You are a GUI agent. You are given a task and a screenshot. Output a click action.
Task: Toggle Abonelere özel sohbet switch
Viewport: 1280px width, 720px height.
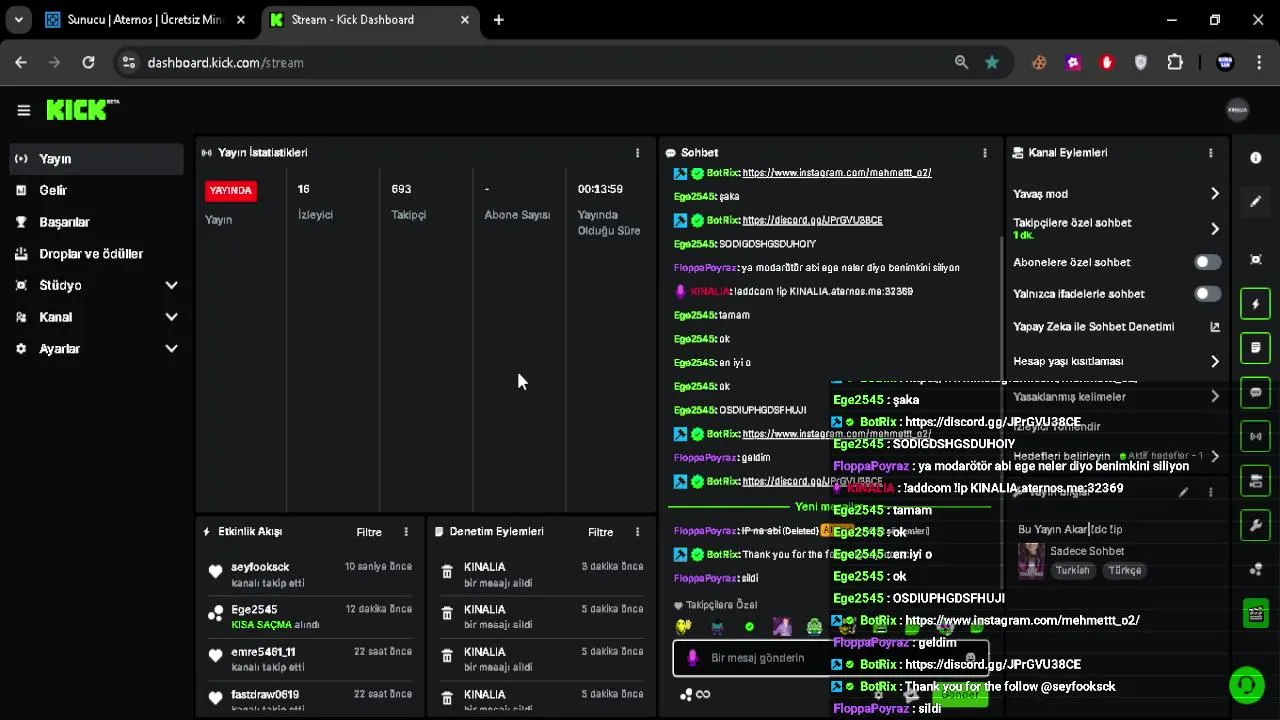click(x=1208, y=262)
